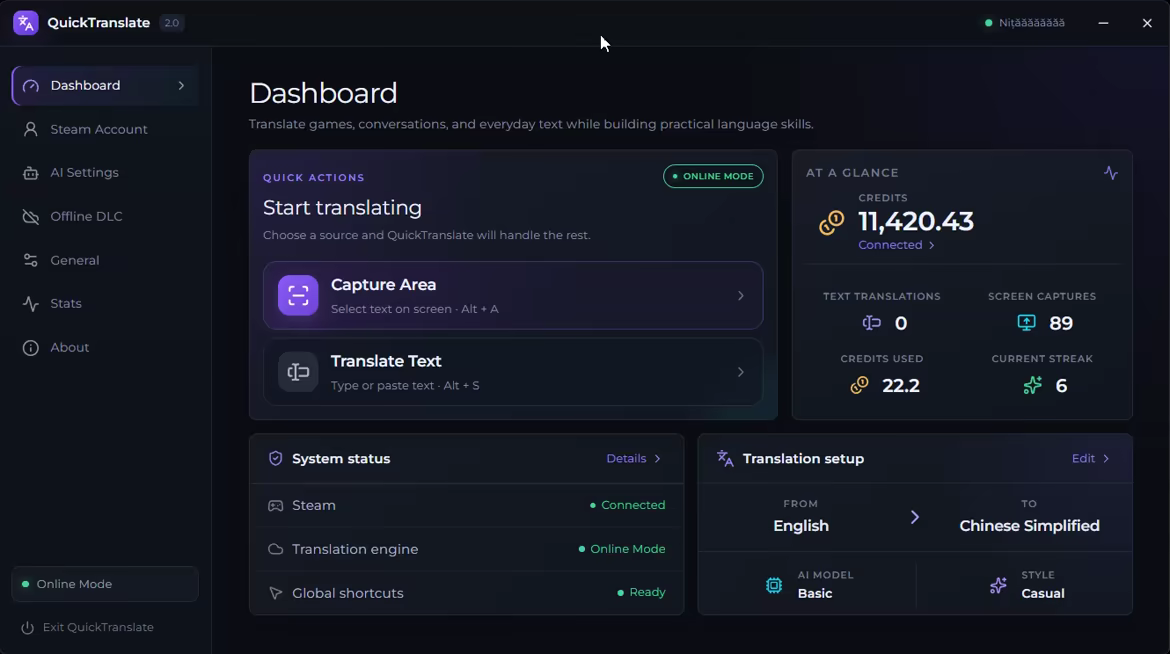Screen dimensions: 1170x654
Task: Open the Steam Account menu item
Action: coord(104,129)
